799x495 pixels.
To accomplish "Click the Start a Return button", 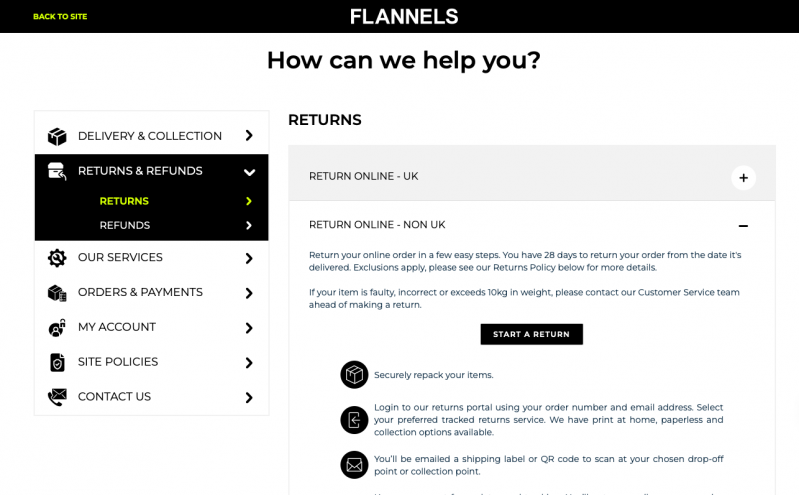I will pos(531,334).
